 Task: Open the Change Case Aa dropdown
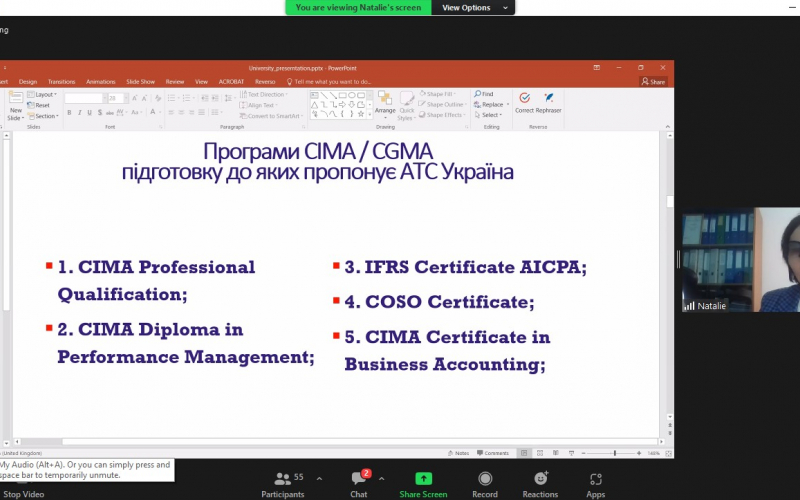136,112
